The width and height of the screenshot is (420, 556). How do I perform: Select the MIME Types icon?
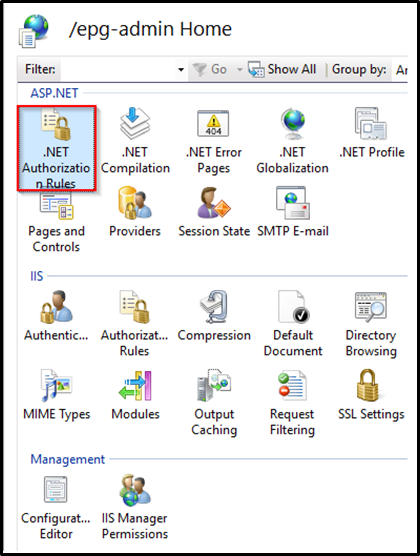[x=56, y=395]
